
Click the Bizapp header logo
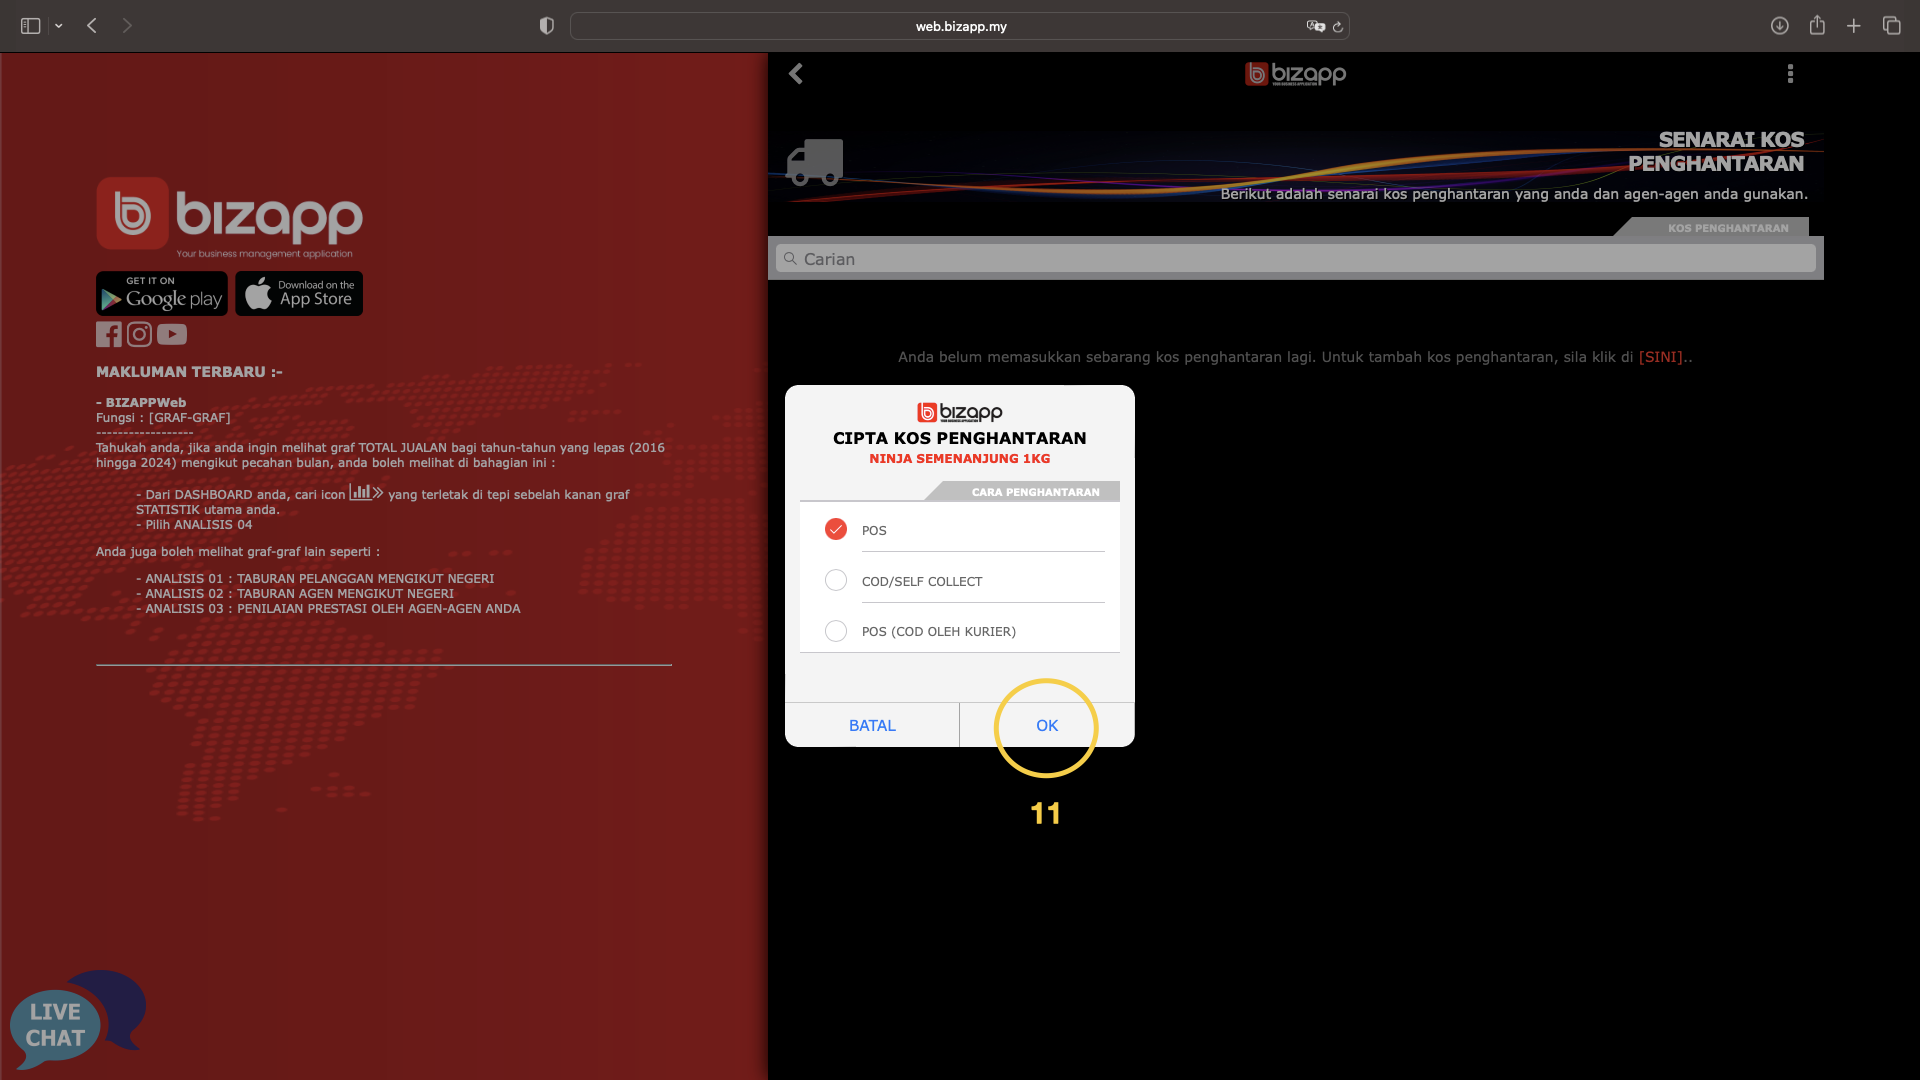(x=1295, y=74)
